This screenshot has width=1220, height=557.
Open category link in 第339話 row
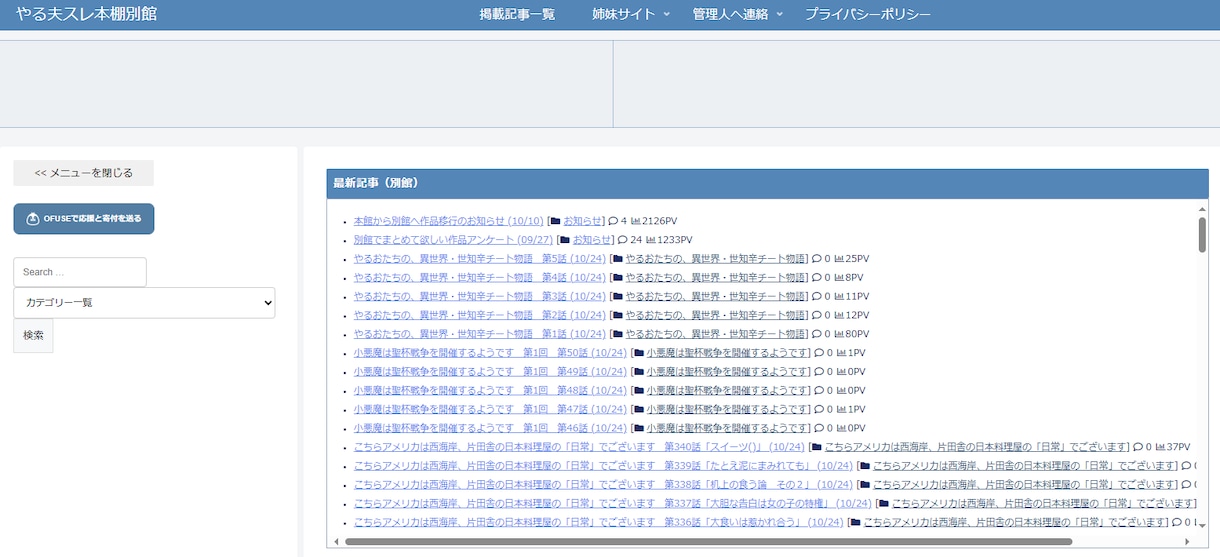pyautogui.click(x=1024, y=466)
